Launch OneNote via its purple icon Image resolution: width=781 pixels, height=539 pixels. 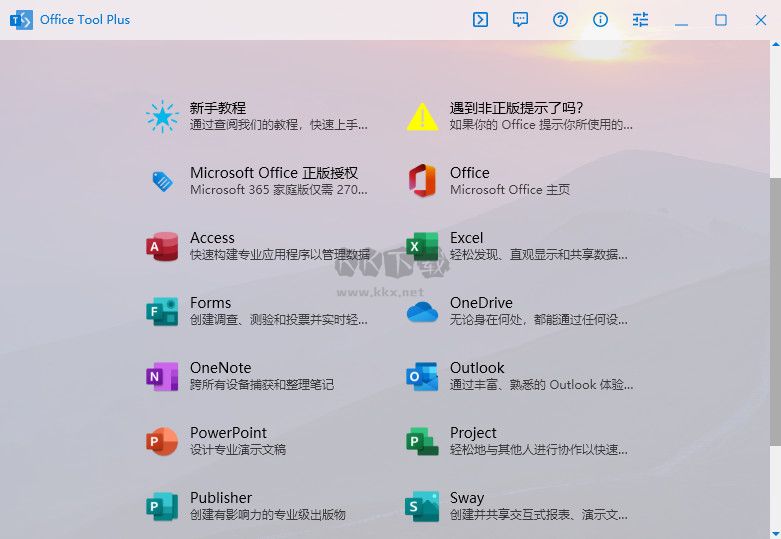pos(162,376)
